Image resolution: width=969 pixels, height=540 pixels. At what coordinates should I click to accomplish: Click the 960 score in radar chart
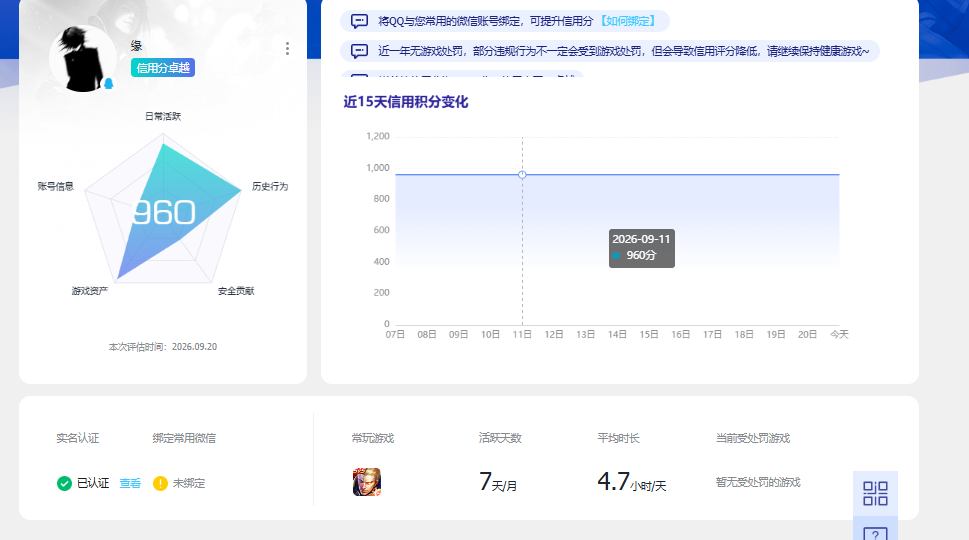click(x=164, y=213)
